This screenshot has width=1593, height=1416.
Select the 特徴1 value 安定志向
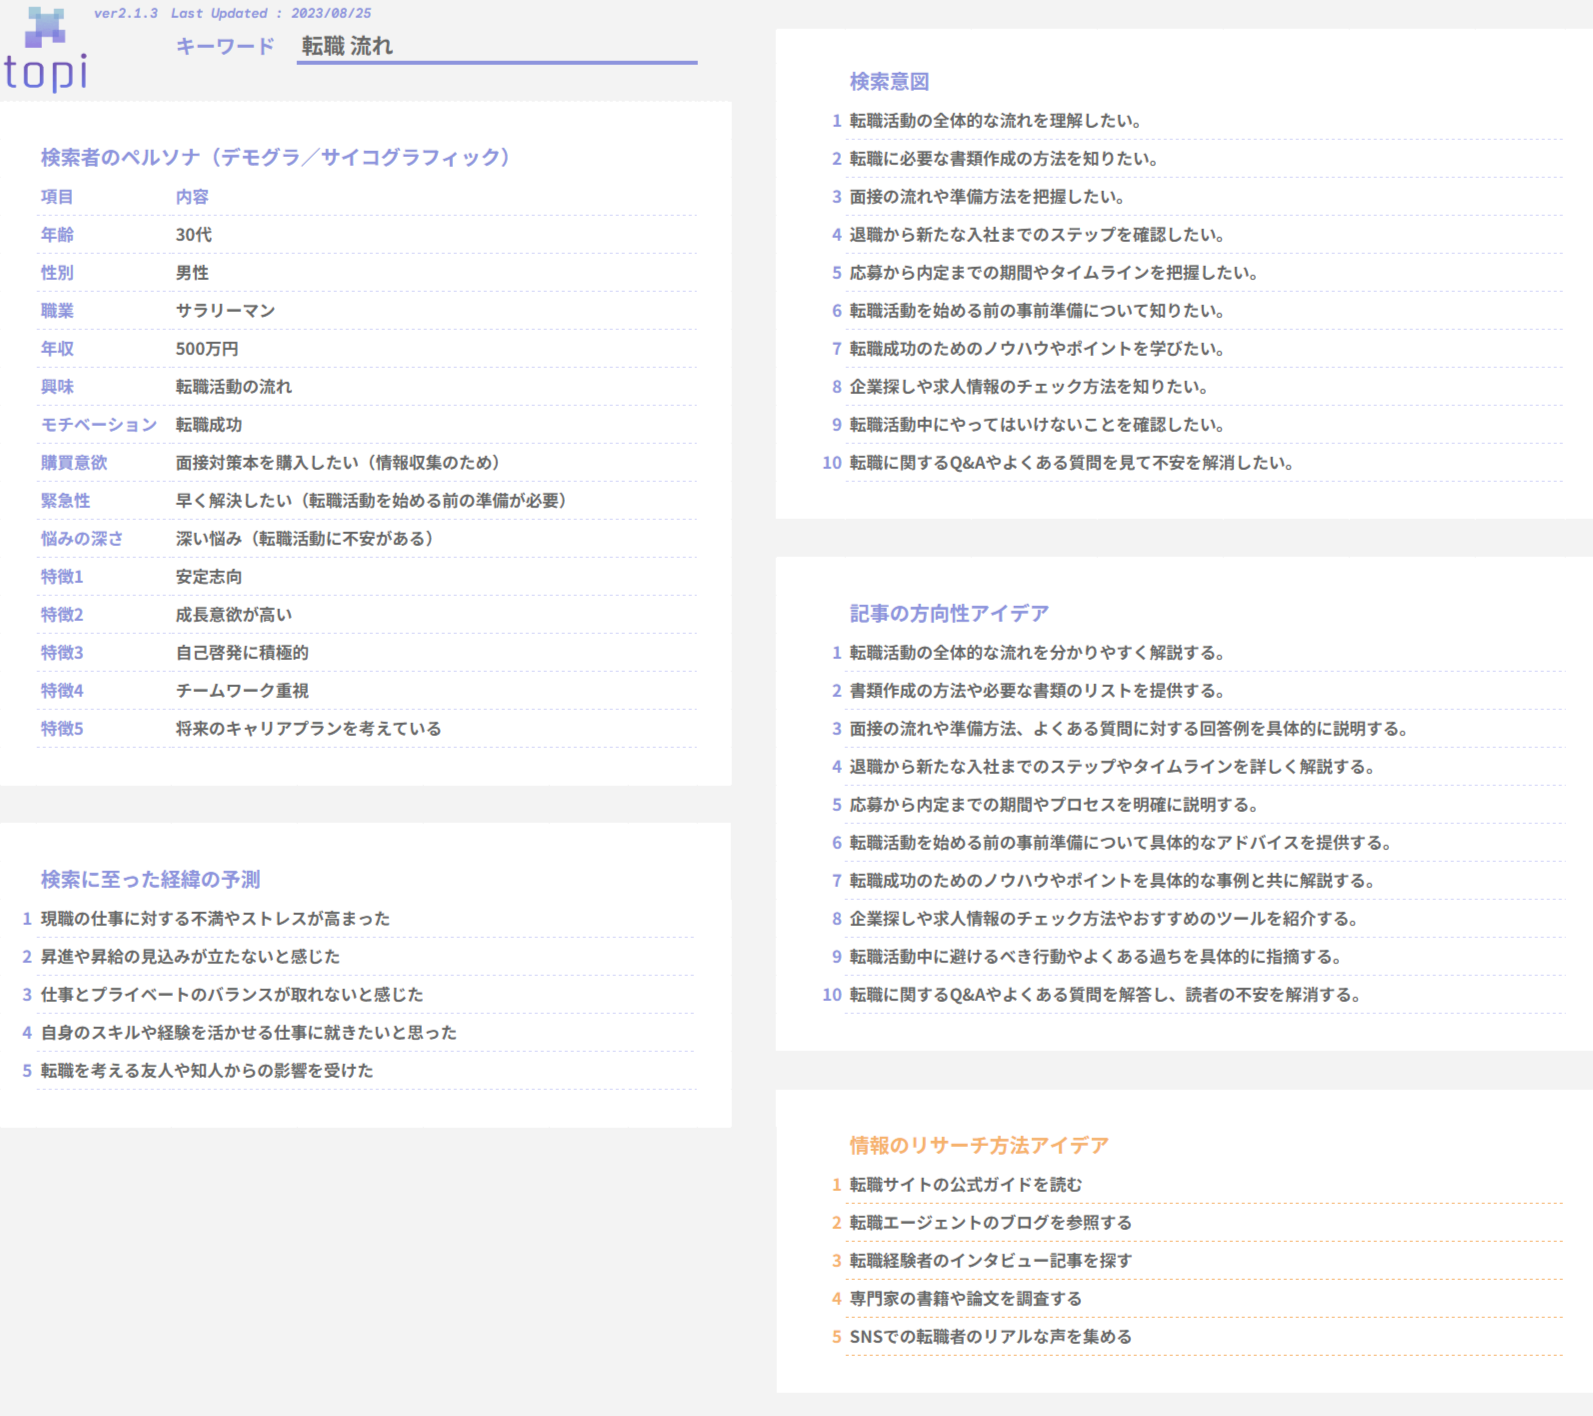(x=209, y=577)
